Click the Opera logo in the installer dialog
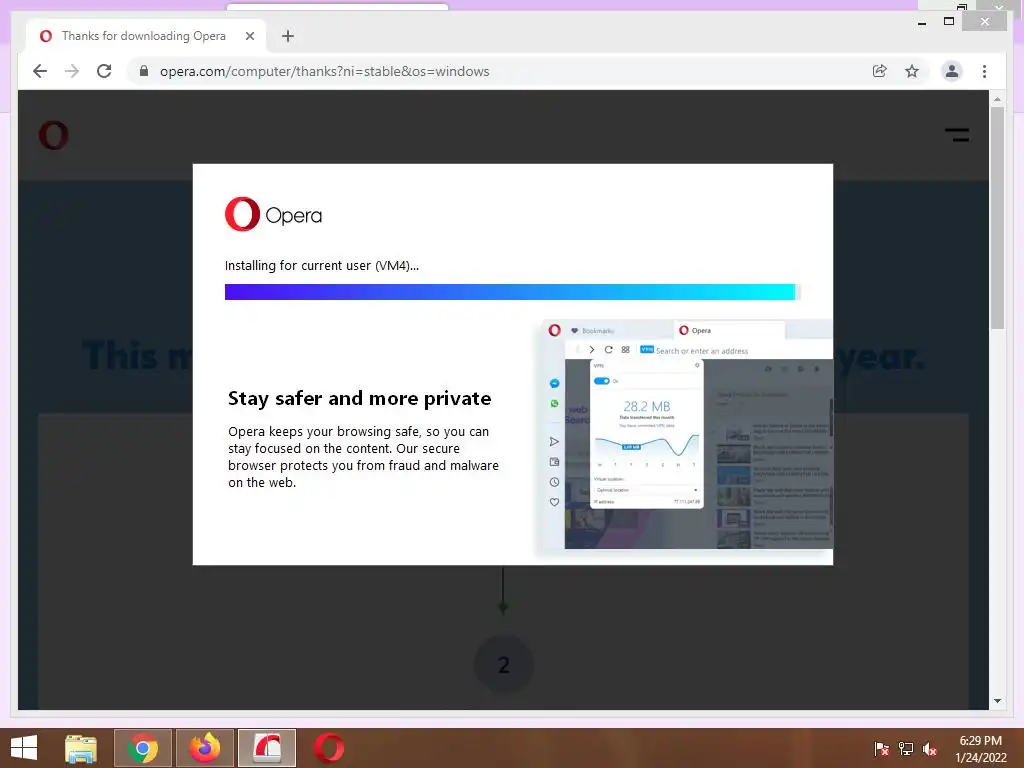Image resolution: width=1024 pixels, height=768 pixels. point(274,214)
